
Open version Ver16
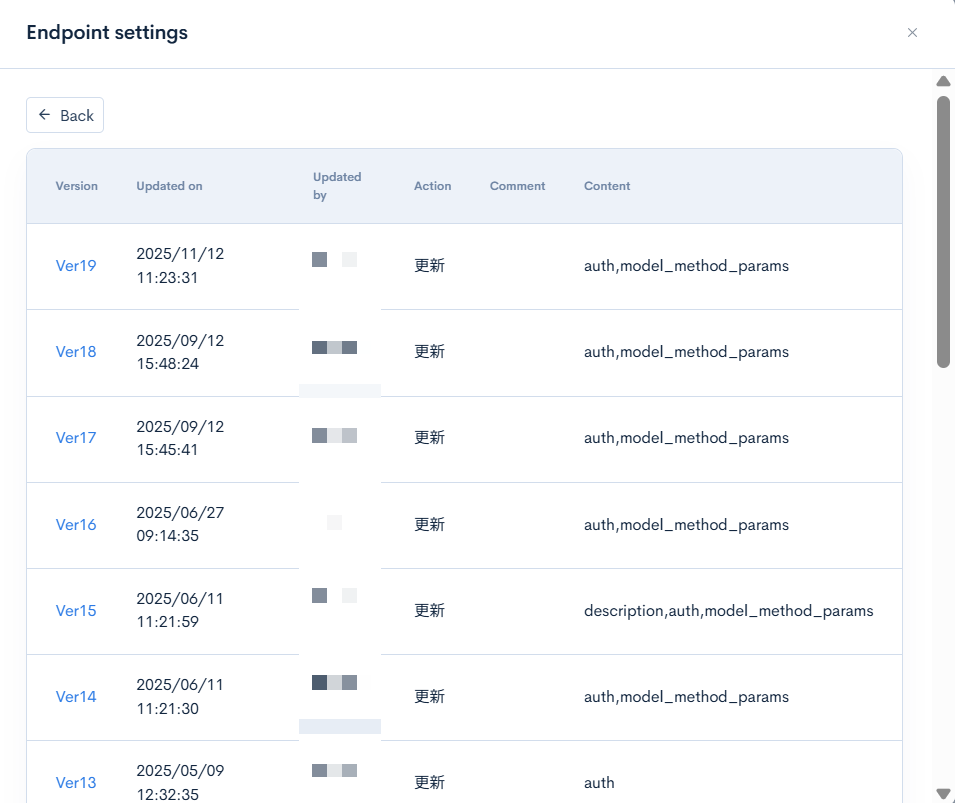(x=76, y=524)
